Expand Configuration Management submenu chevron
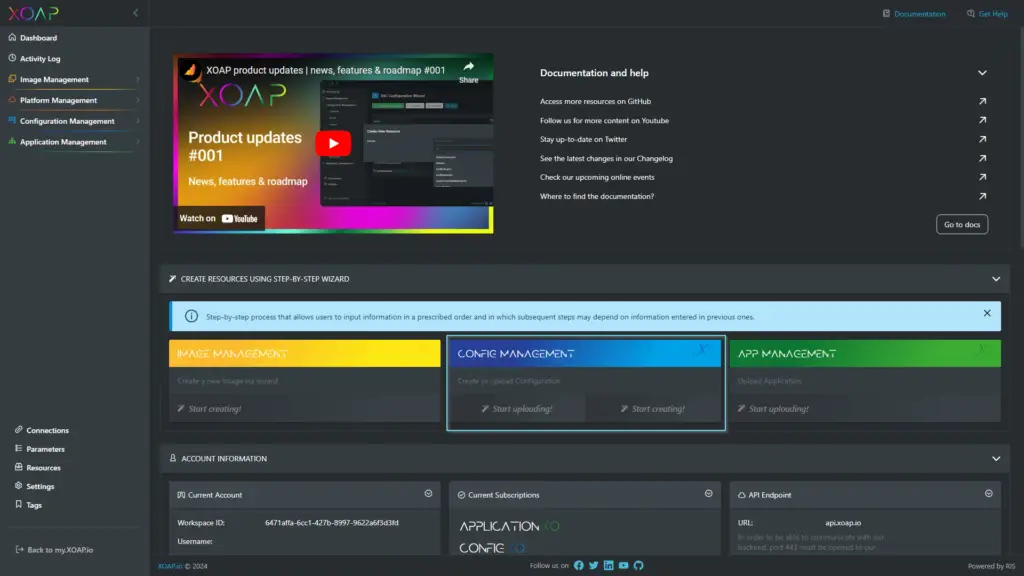This screenshot has width=1024, height=576. click(138, 121)
